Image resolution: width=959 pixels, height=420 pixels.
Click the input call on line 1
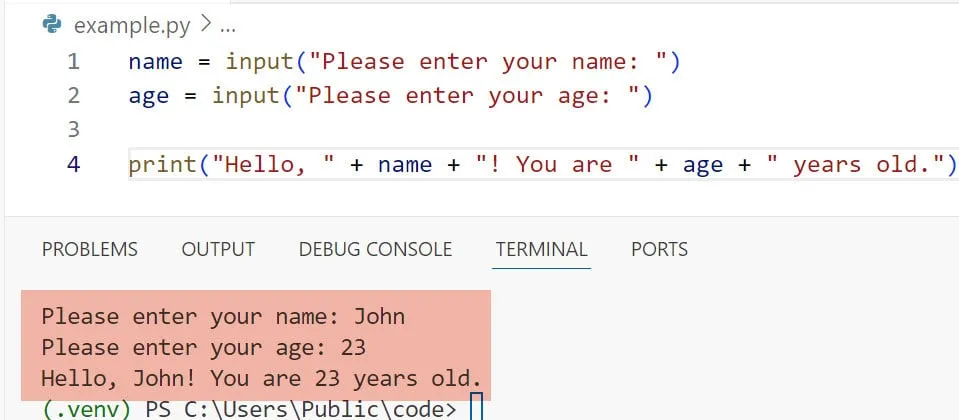[x=258, y=62]
